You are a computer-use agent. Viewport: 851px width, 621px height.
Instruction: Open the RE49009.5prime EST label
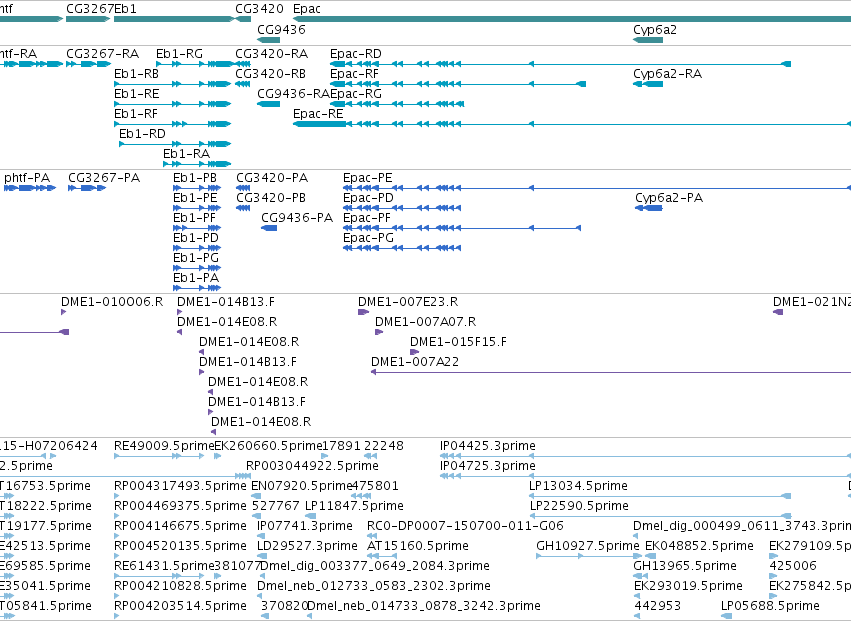click(164, 446)
